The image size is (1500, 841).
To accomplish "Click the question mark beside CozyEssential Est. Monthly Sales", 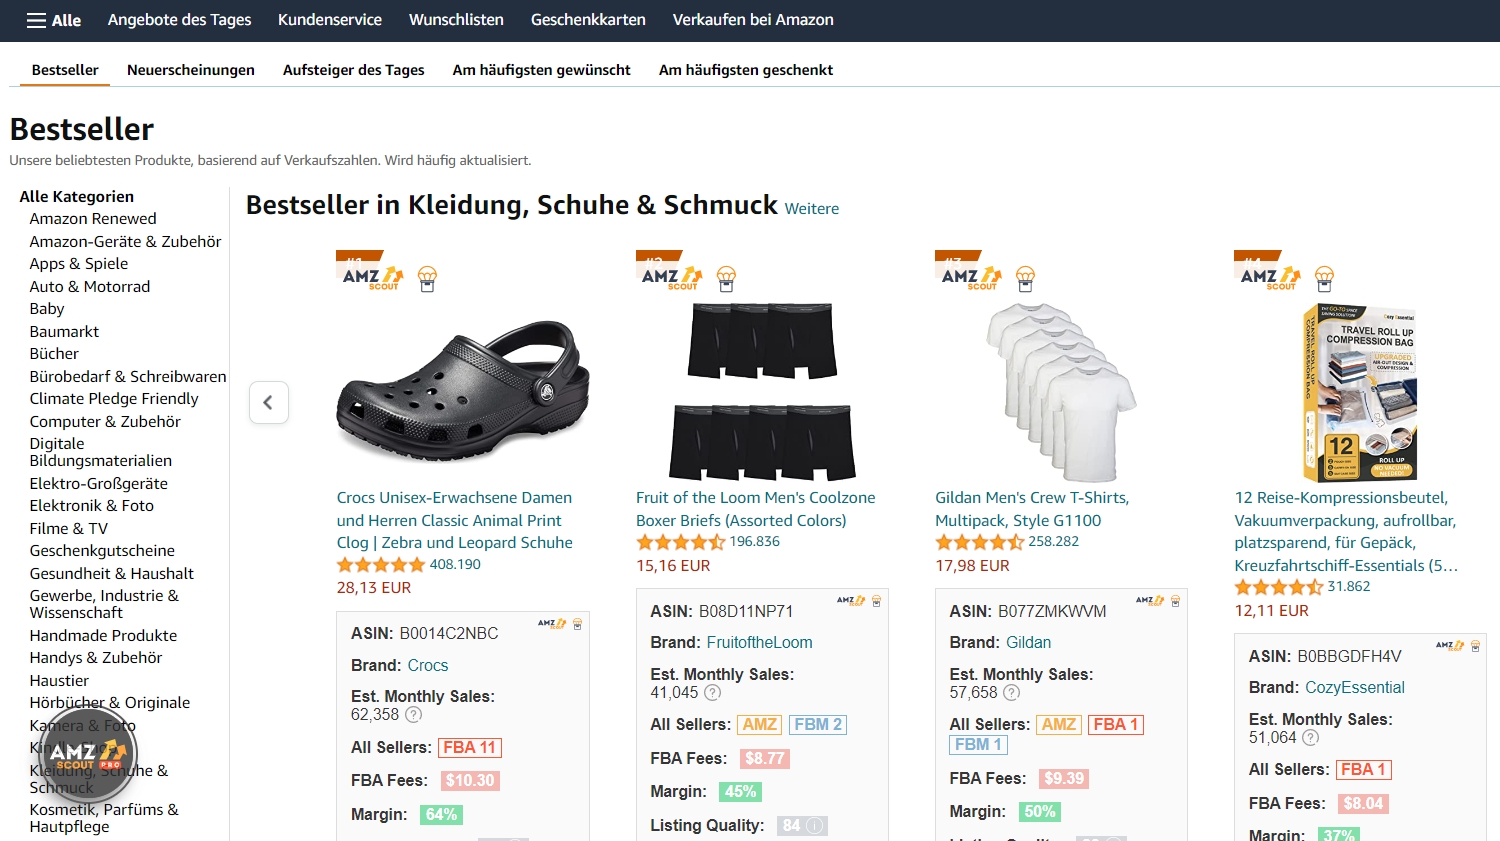I will click(x=1310, y=738).
